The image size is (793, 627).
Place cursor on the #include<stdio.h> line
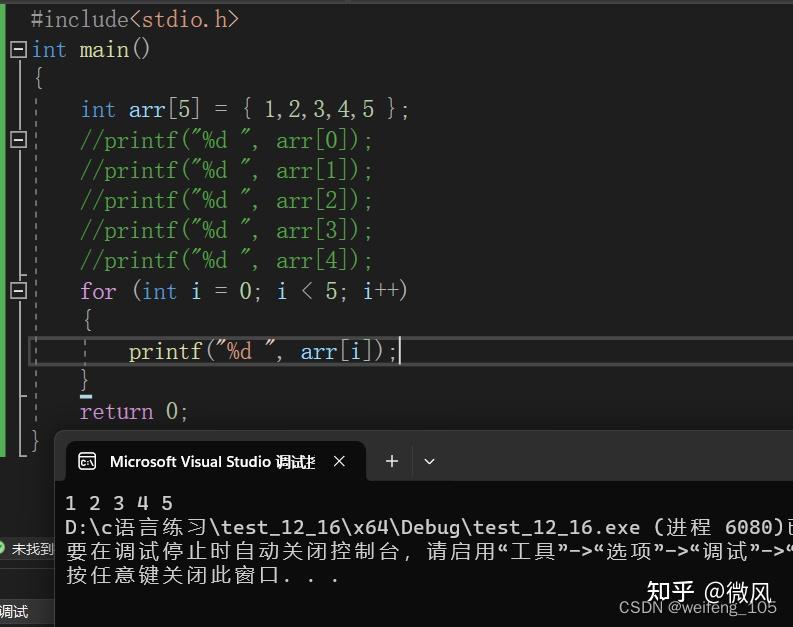[x=135, y=19]
